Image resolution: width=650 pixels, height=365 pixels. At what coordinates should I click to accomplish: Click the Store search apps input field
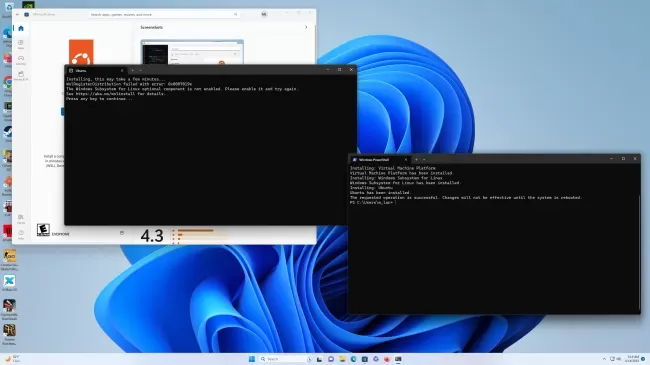tap(164, 15)
